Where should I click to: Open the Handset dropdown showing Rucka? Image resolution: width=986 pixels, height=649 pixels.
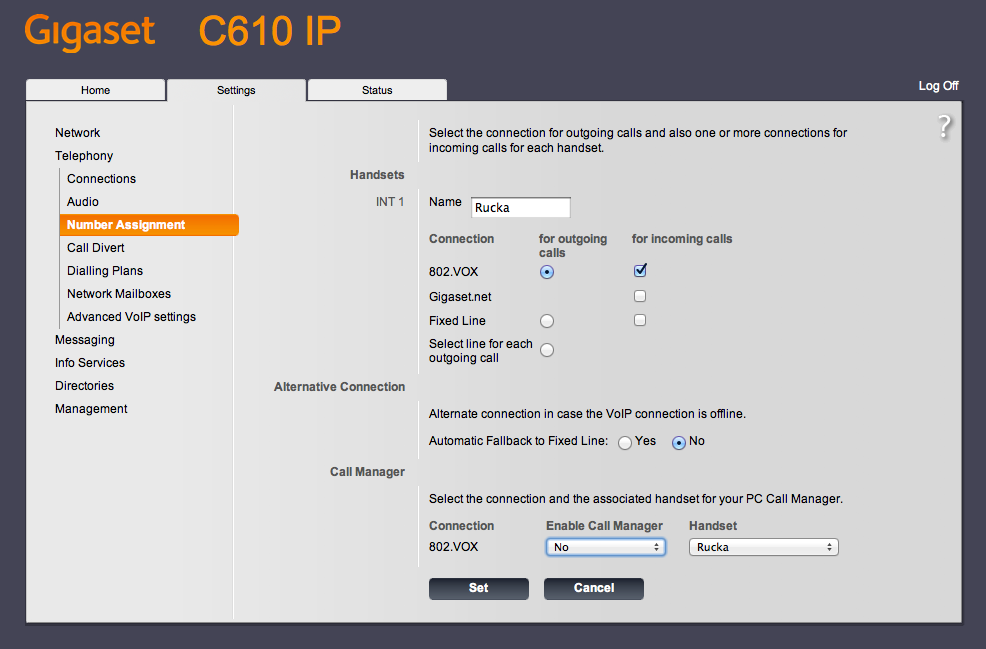point(763,547)
